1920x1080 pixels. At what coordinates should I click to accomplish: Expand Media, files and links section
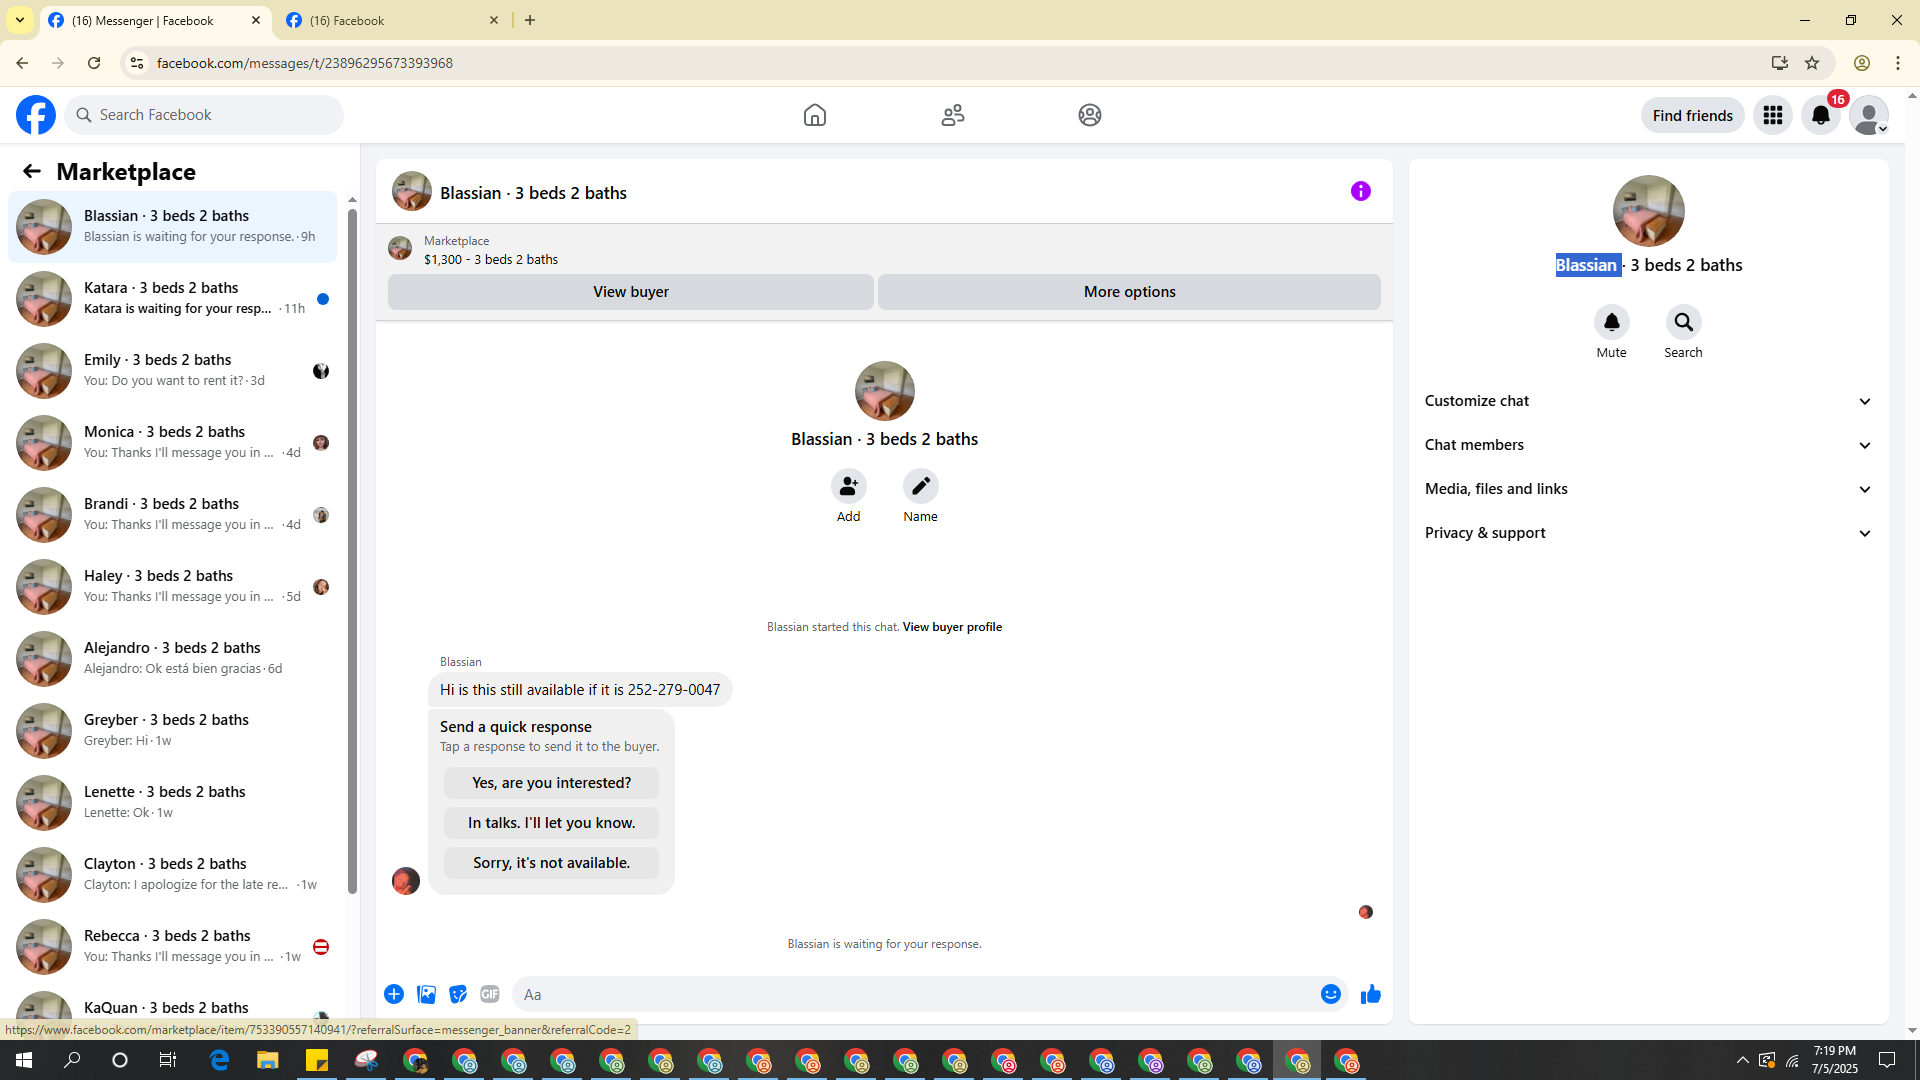1648,489
